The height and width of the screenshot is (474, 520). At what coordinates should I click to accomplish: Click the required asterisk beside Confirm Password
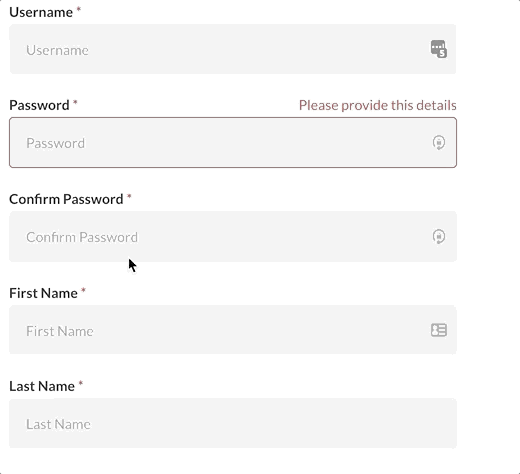click(129, 197)
